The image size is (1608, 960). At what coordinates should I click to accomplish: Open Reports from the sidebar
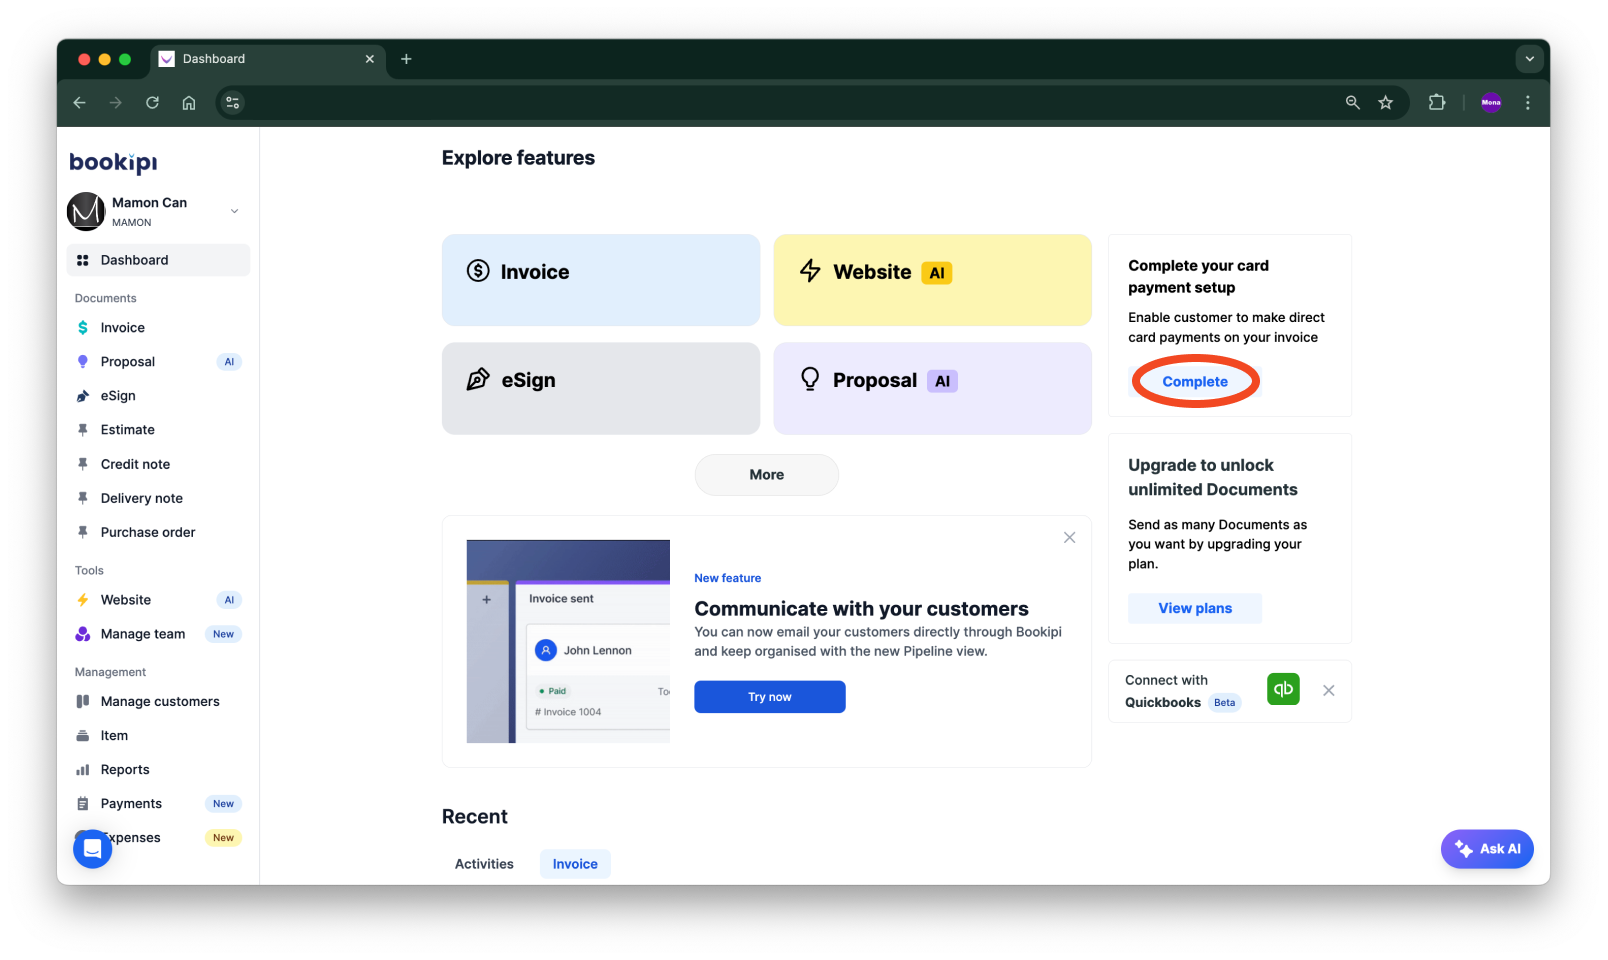click(125, 769)
